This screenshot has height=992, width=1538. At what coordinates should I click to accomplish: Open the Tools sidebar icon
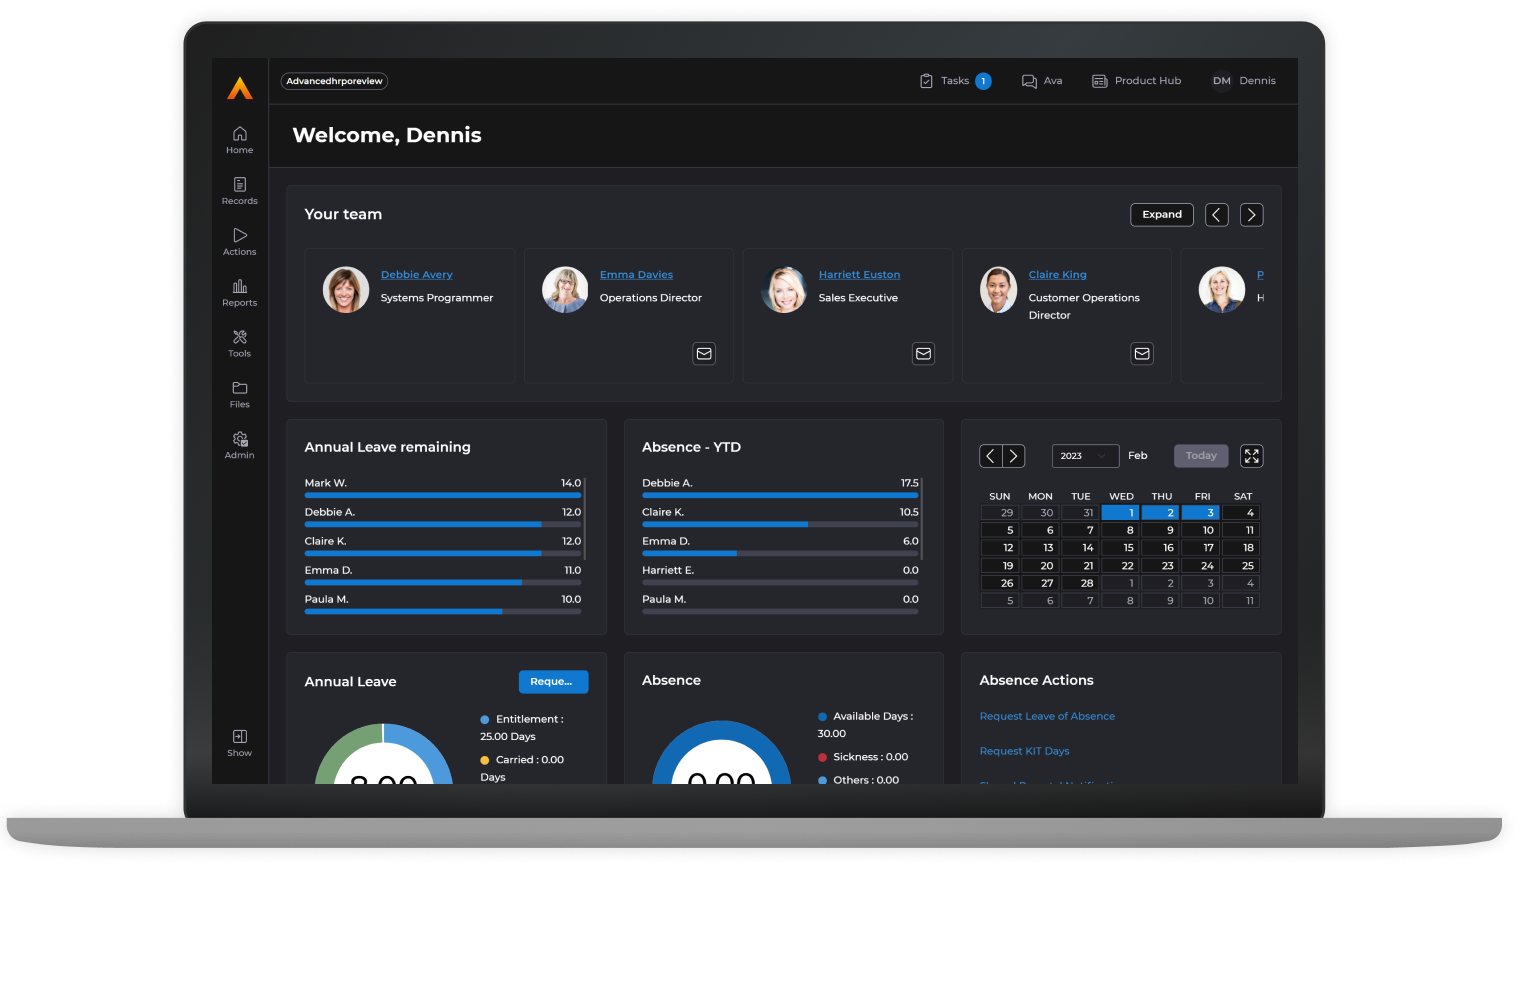click(x=239, y=338)
